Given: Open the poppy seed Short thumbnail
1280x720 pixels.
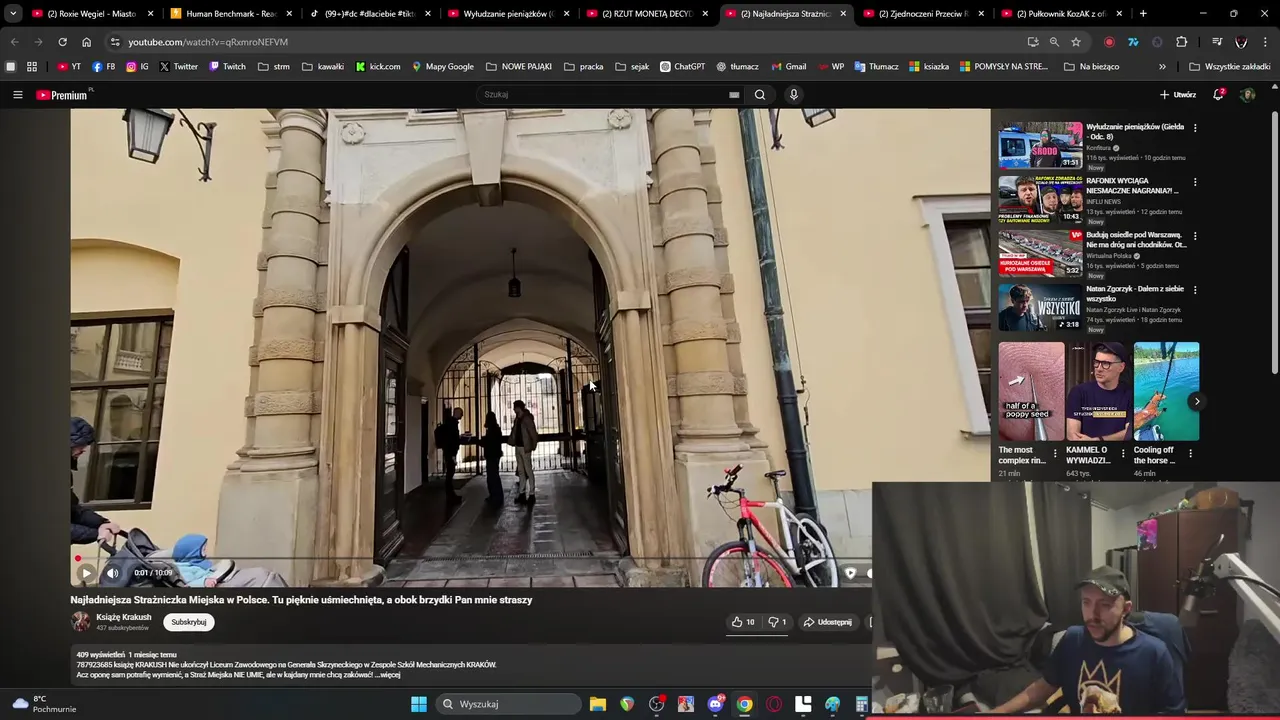Looking at the screenshot, I should [1031, 391].
